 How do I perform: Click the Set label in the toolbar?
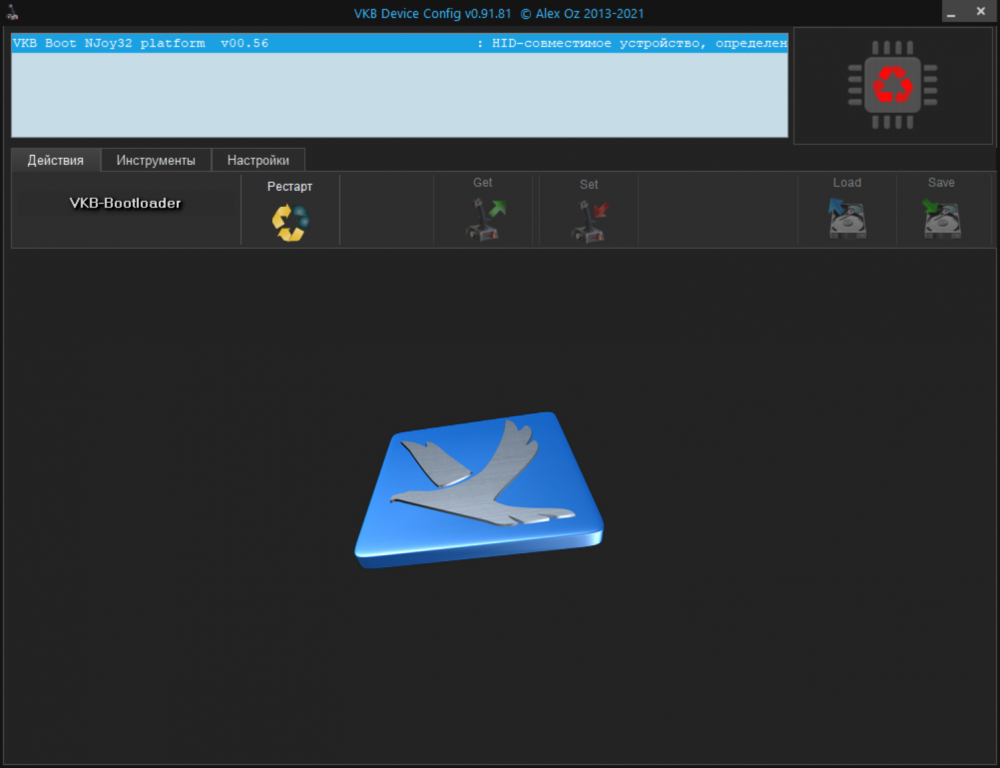point(589,183)
